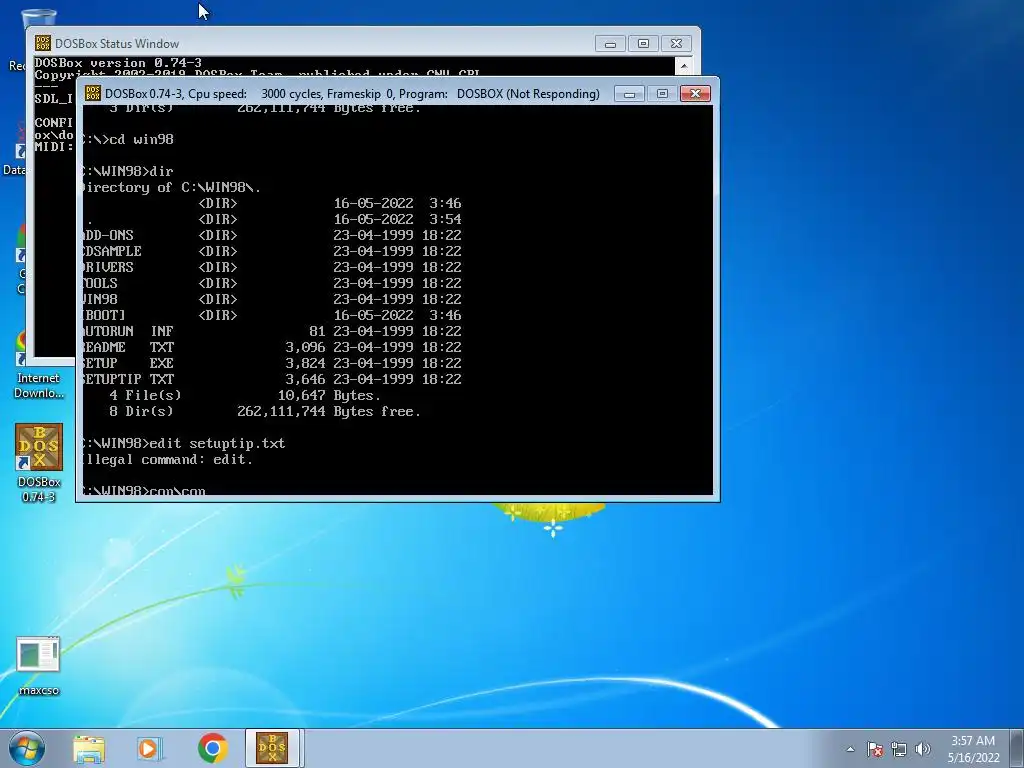Click the DOSBox icon in the Status Window title bar
Screen dimensions: 1024x768
click(42, 43)
